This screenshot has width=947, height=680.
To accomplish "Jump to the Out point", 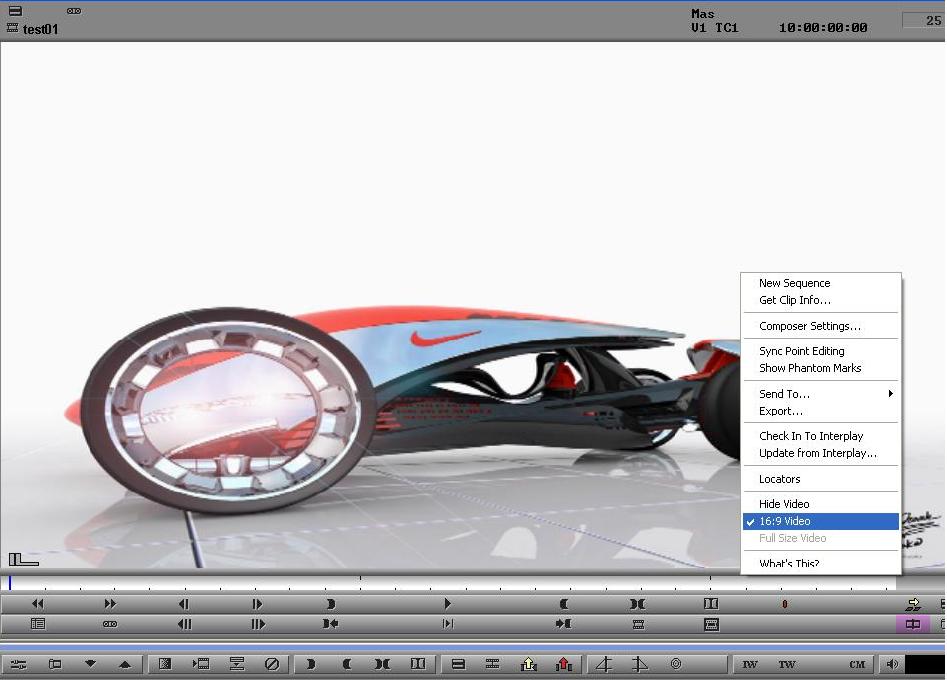I will [563, 623].
